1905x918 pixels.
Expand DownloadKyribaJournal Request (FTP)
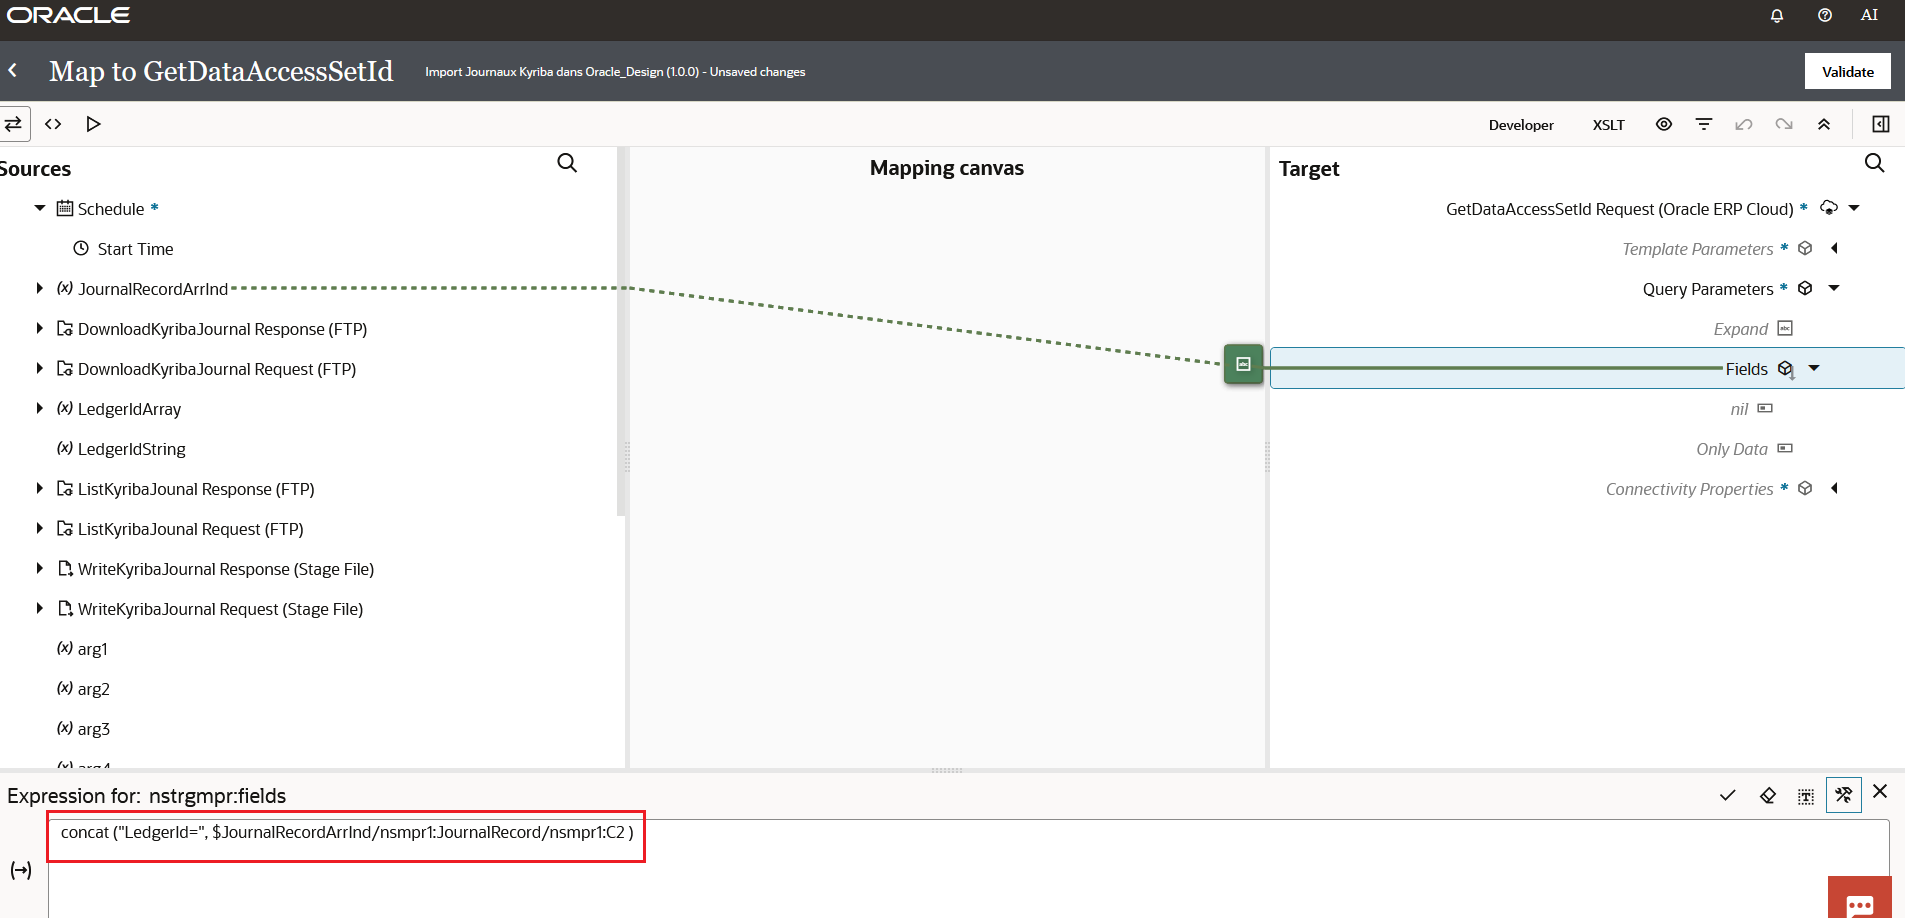click(x=40, y=368)
